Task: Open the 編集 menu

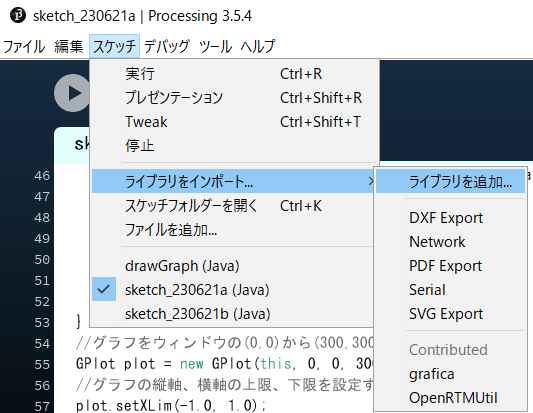Action: point(69,46)
